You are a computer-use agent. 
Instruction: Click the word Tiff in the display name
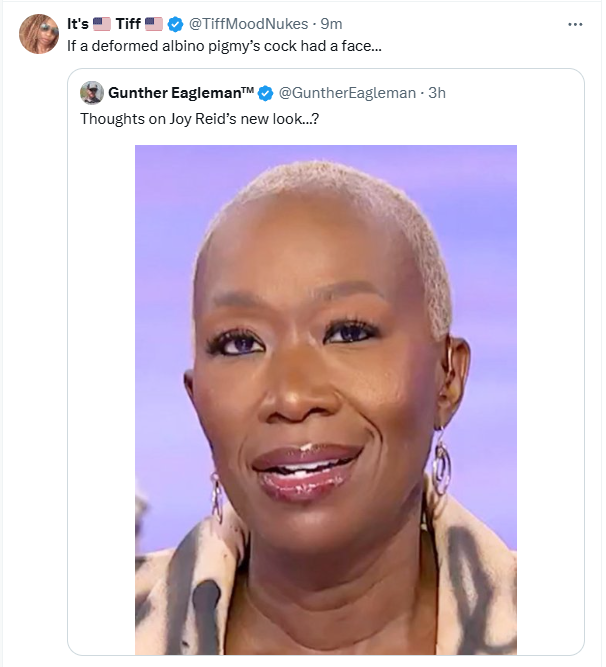[128, 24]
